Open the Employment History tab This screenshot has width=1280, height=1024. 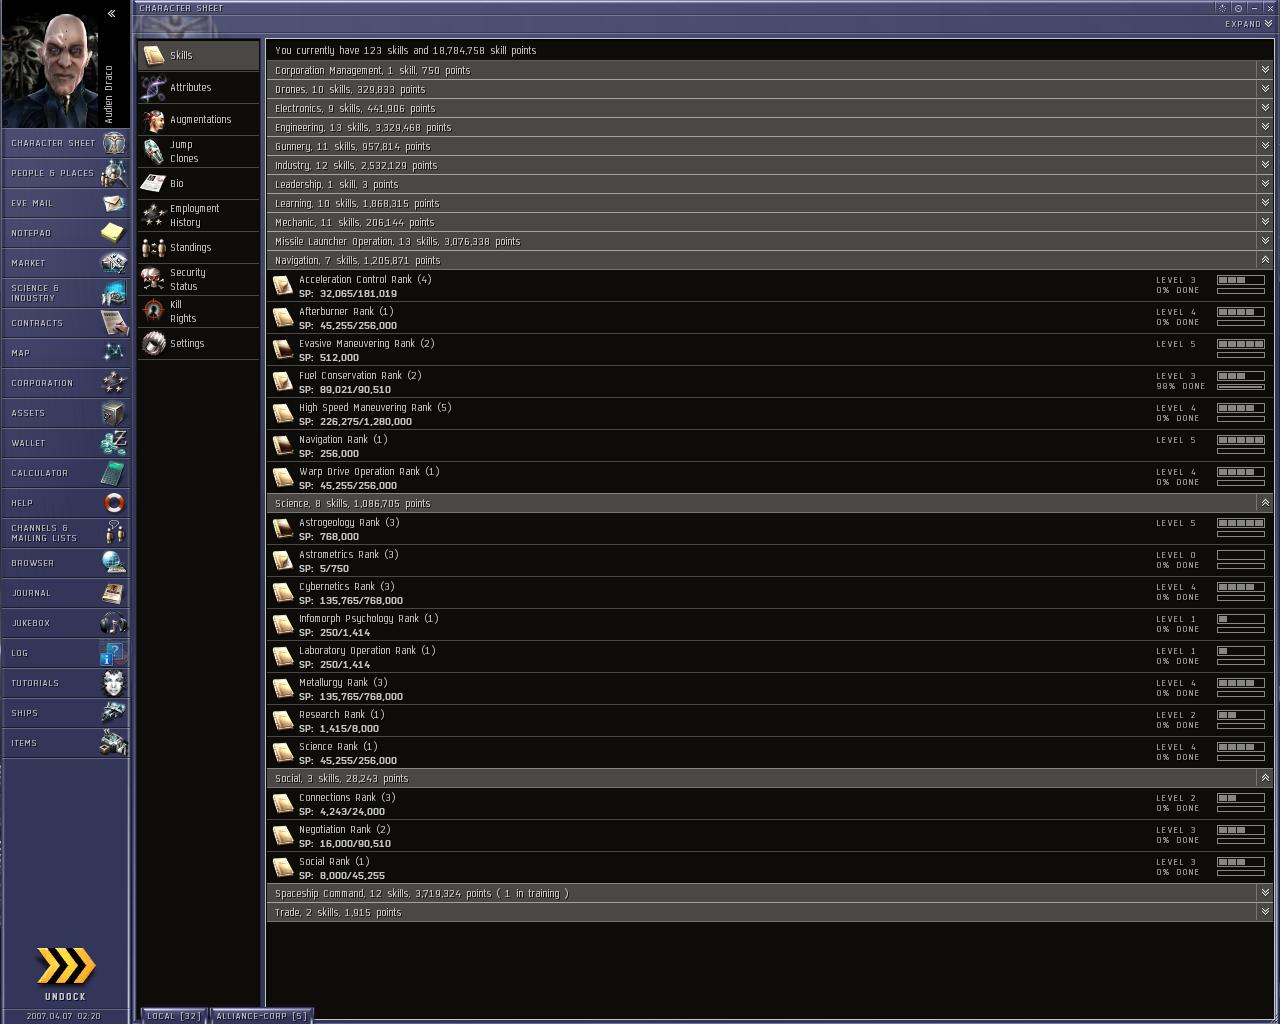[198, 215]
